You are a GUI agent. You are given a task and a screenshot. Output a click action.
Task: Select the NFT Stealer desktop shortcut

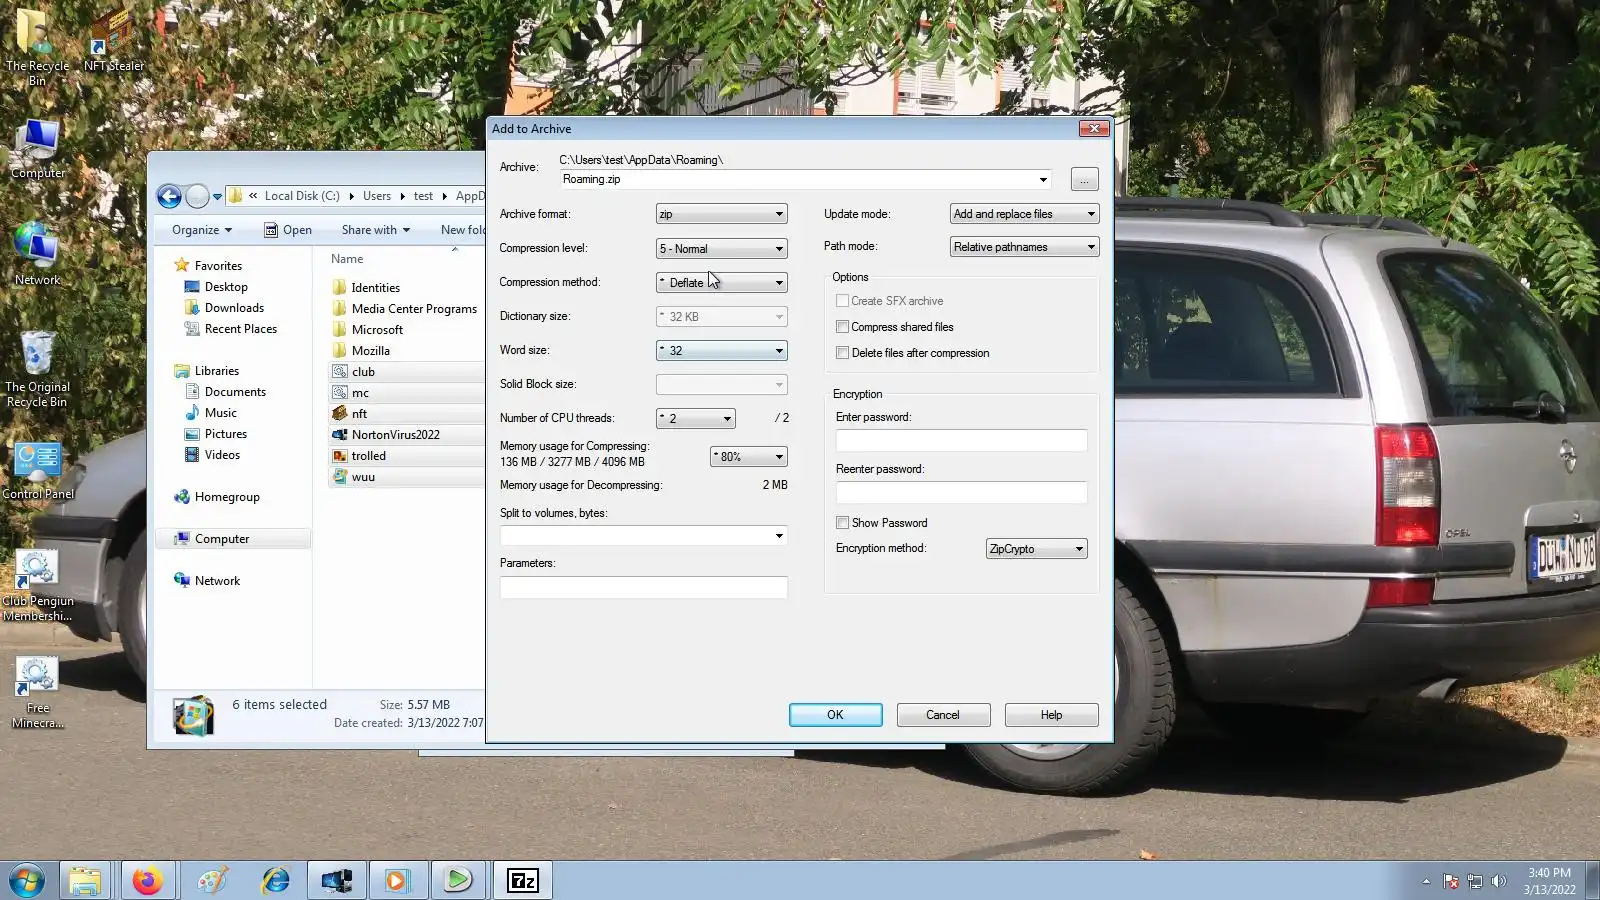pyautogui.click(x=113, y=42)
